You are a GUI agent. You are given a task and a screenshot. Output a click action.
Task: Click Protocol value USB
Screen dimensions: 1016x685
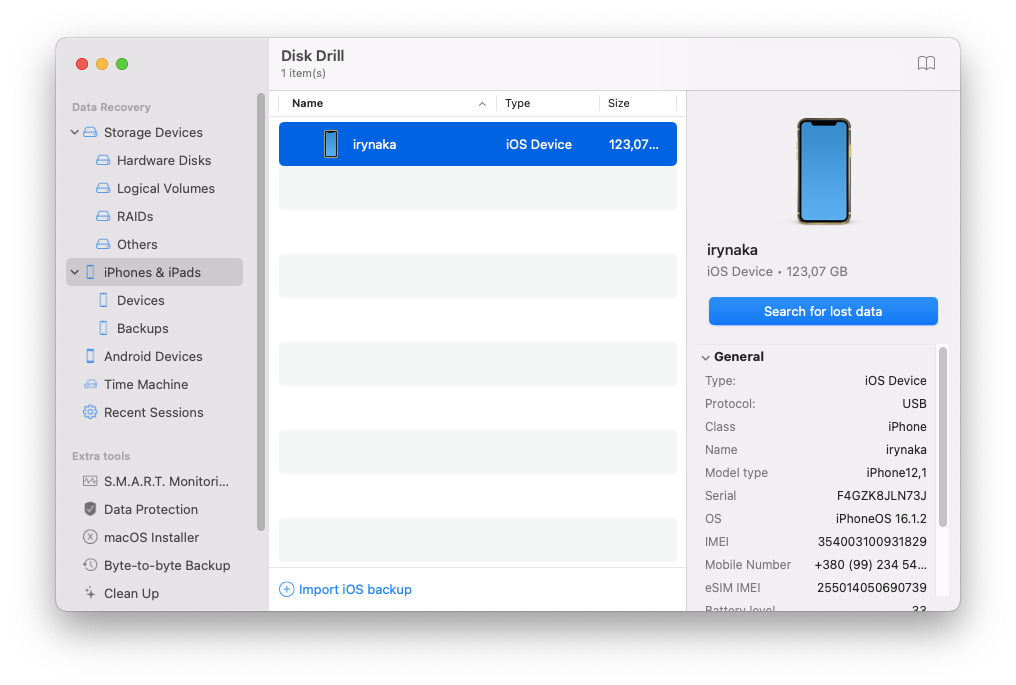pyautogui.click(x=914, y=403)
